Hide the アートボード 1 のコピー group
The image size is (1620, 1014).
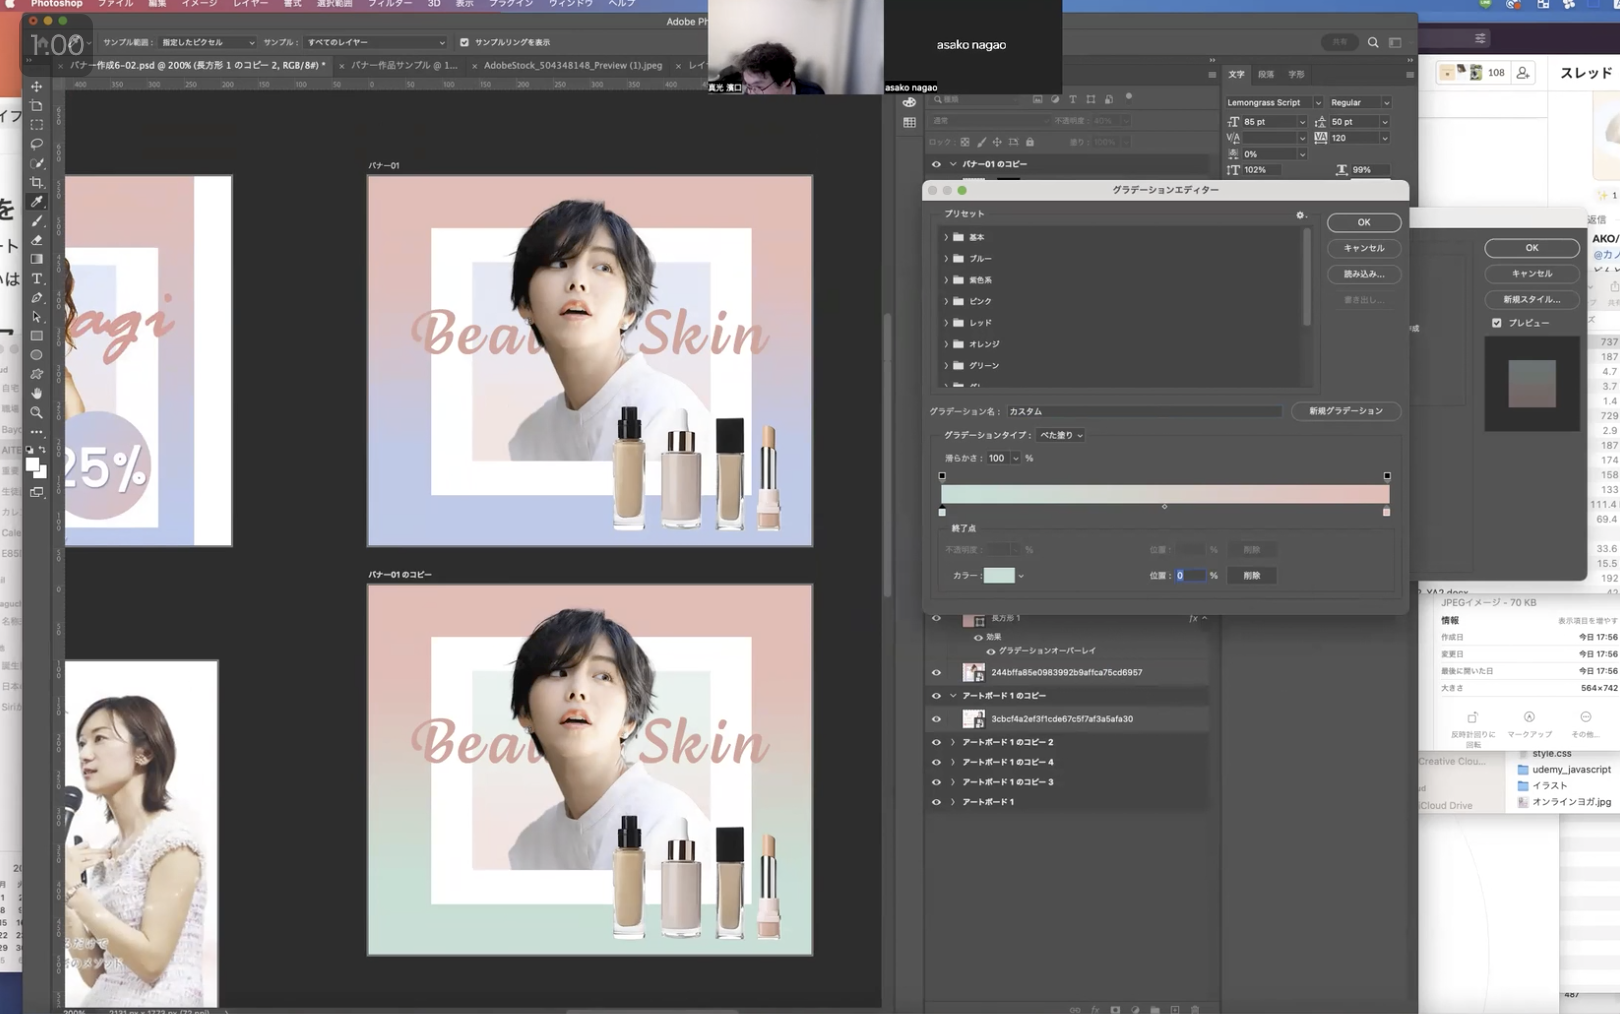pyautogui.click(x=936, y=695)
